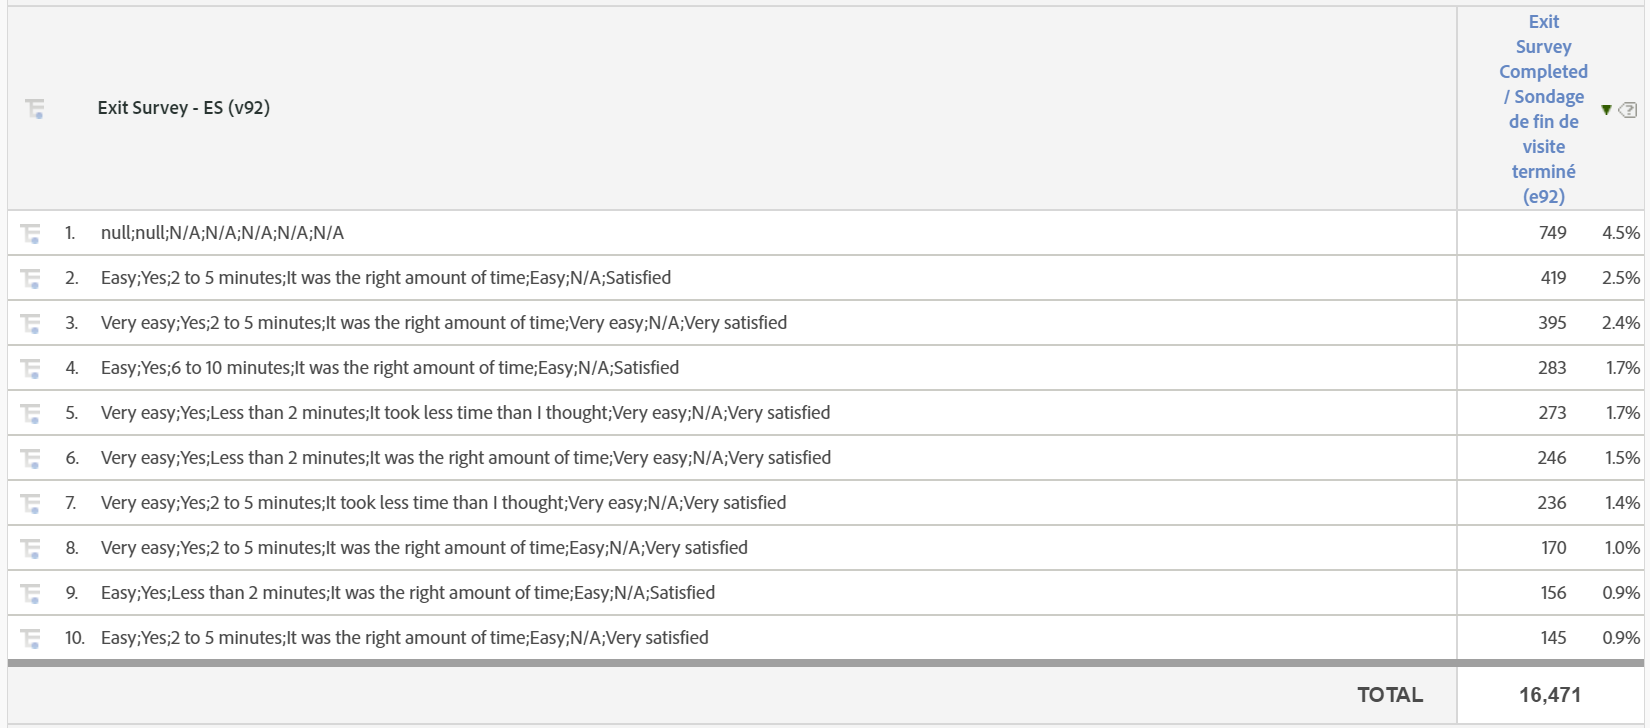Viewport: 1650px width, 728px height.
Task: Click the filter icon beside the Exit Survey header
Action: [35, 107]
